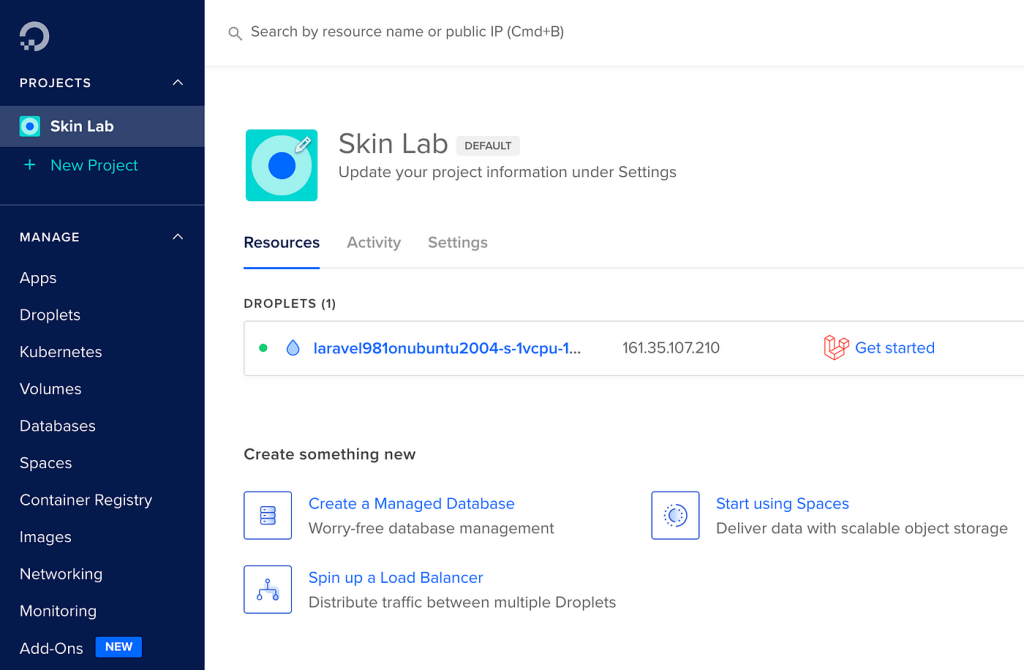The image size is (1024, 670).
Task: Click the Laravel logo icon
Action: click(x=836, y=347)
